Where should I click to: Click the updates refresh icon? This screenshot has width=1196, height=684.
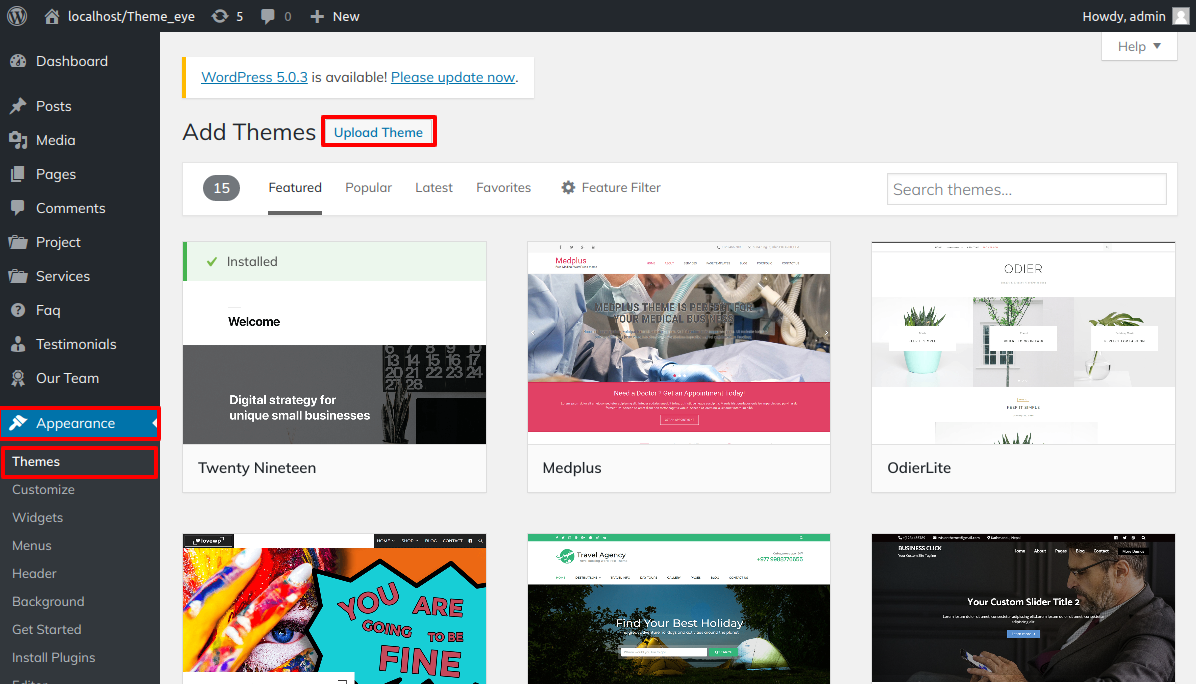[x=220, y=16]
